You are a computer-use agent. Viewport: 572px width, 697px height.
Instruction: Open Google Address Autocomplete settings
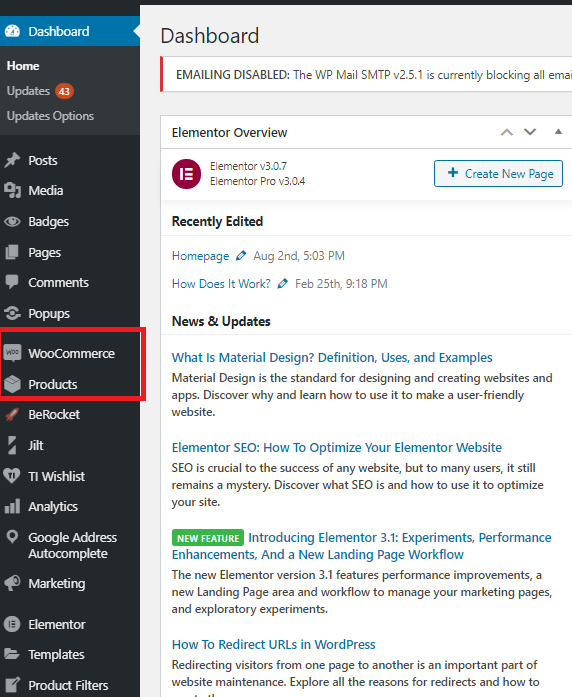(70, 545)
